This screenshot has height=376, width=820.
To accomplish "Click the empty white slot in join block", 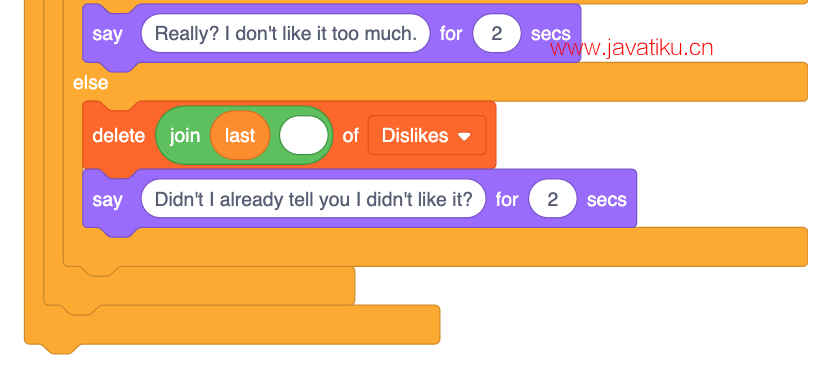I will (304, 135).
